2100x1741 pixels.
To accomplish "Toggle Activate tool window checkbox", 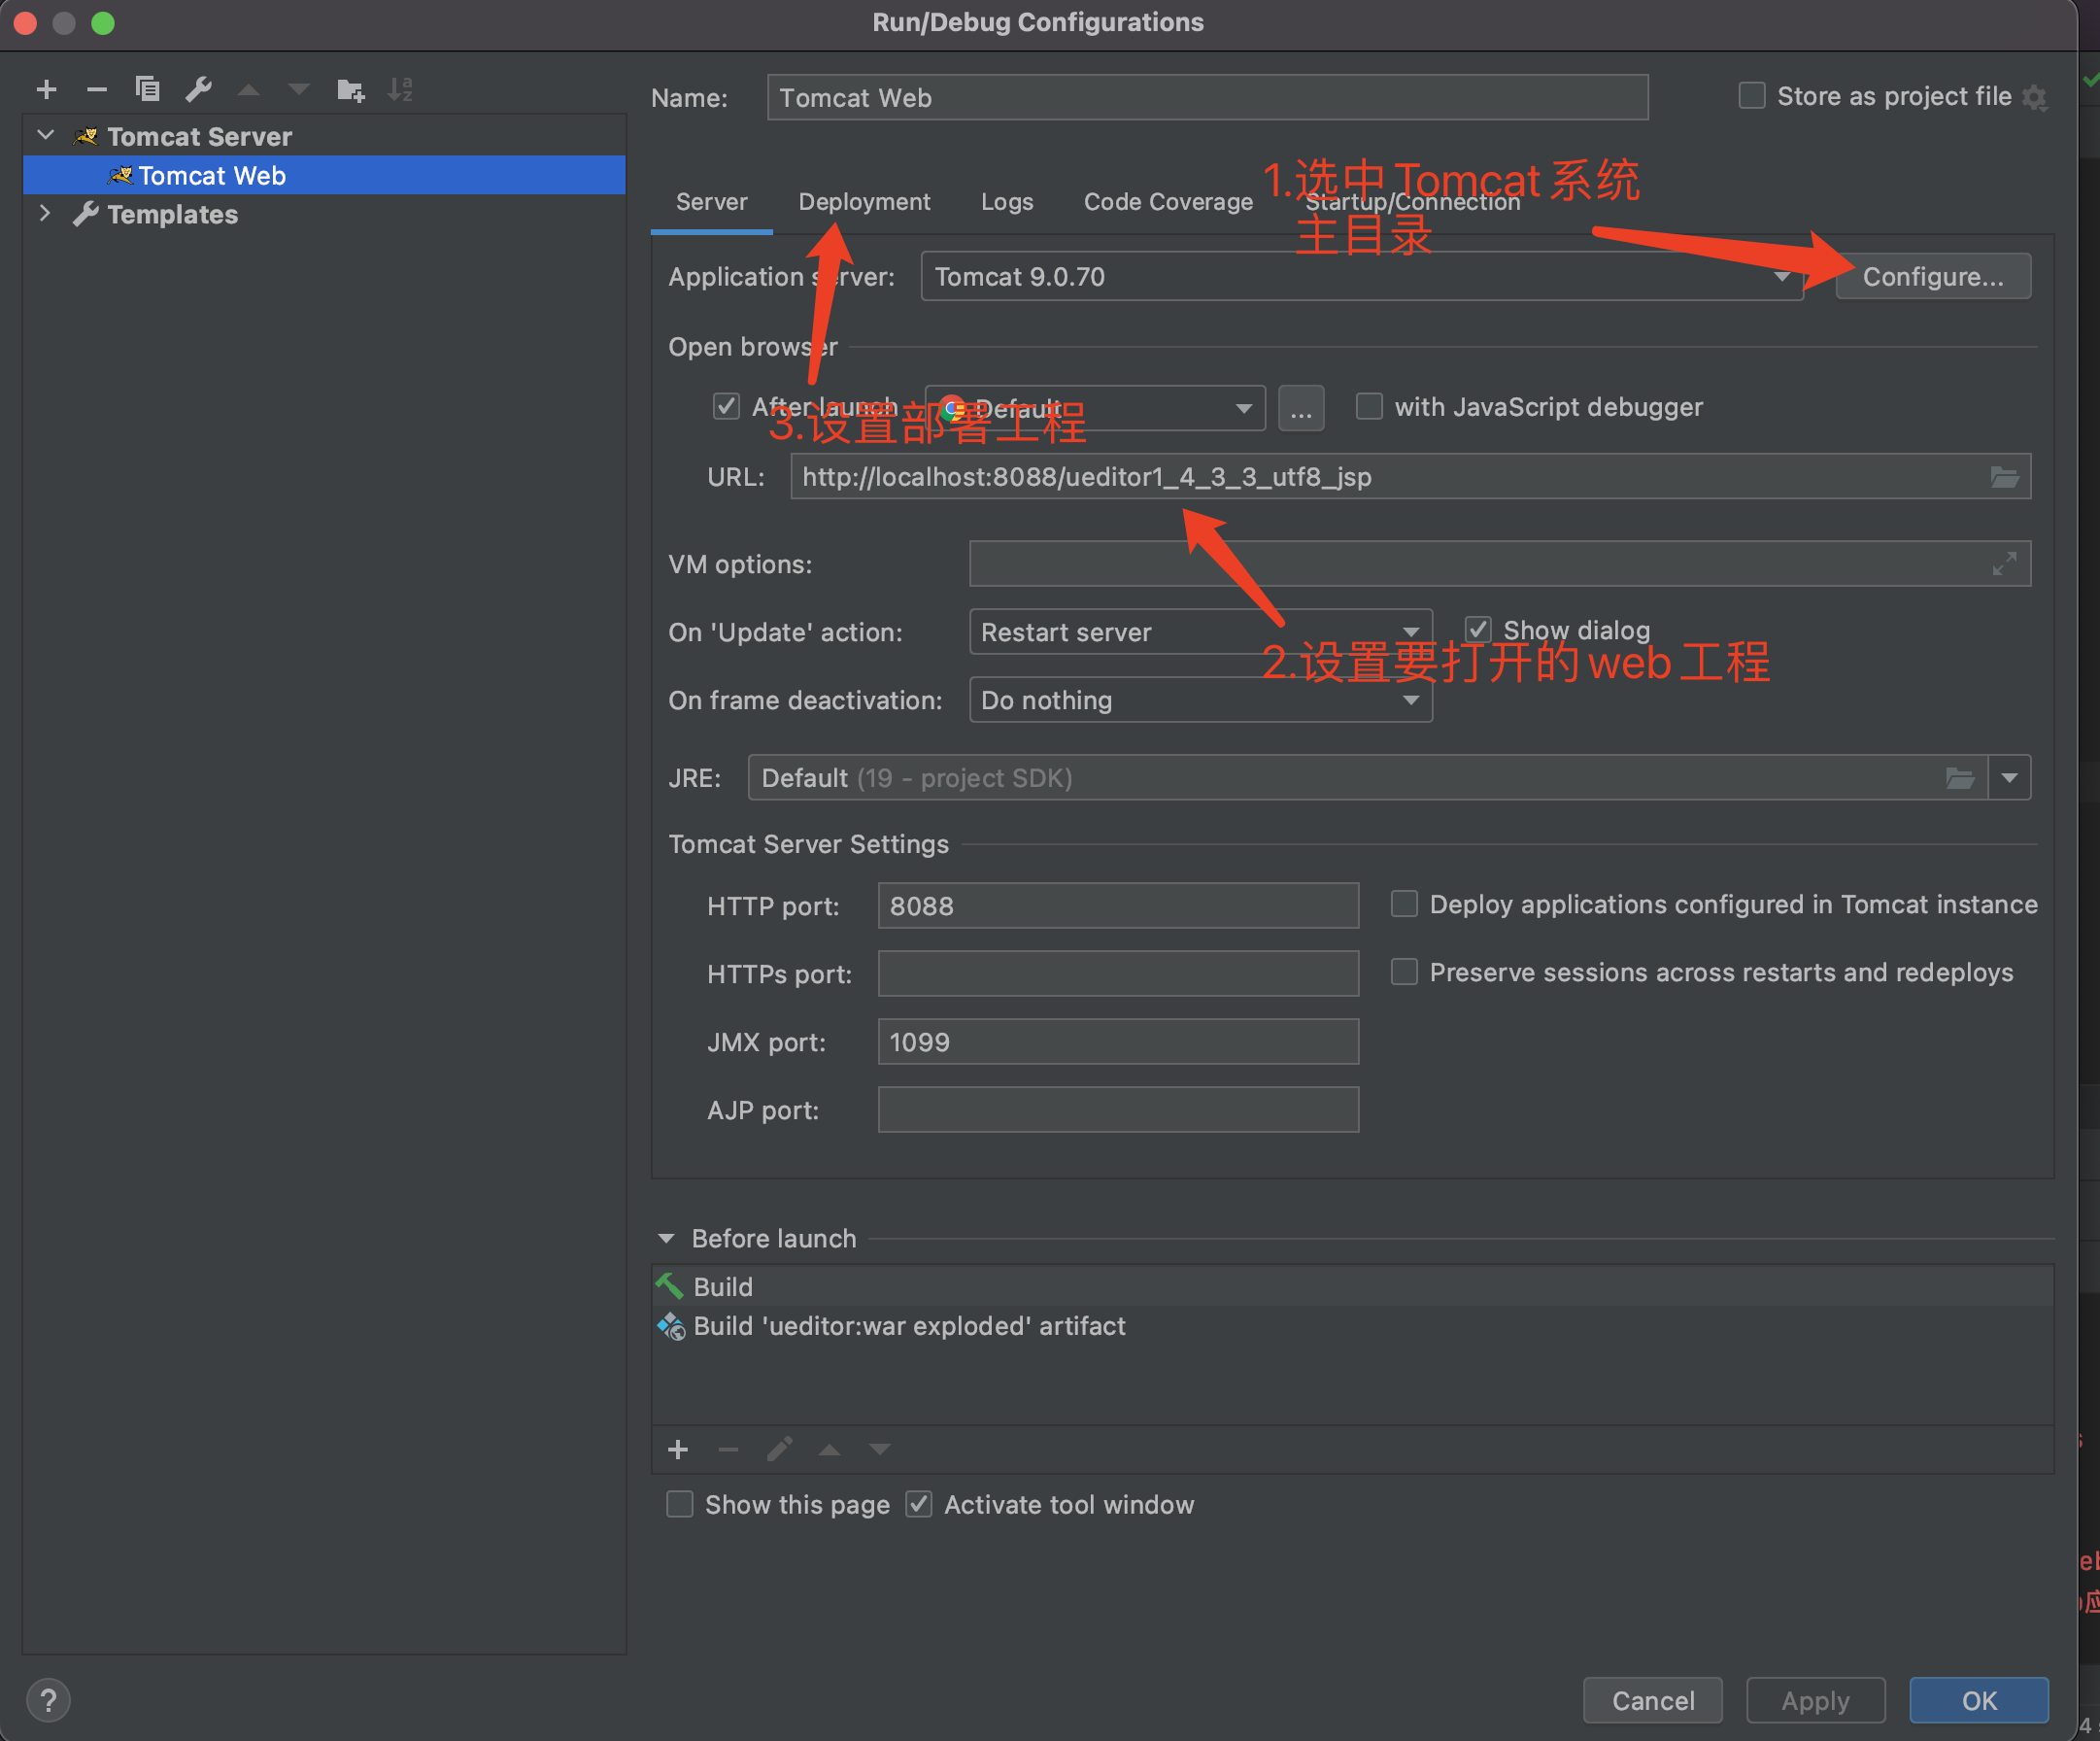I will point(919,1504).
